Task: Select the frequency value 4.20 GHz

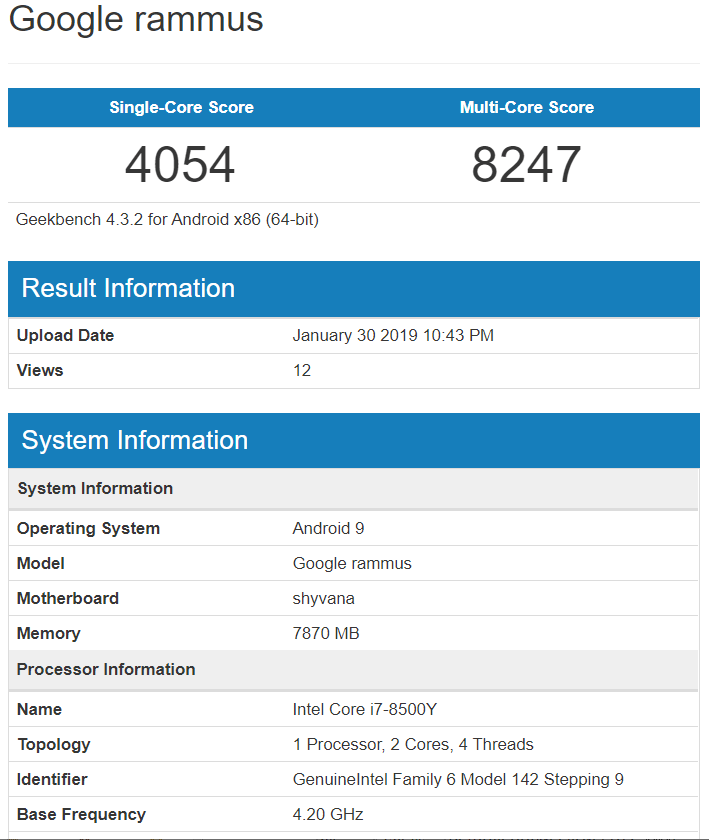Action: click(328, 814)
